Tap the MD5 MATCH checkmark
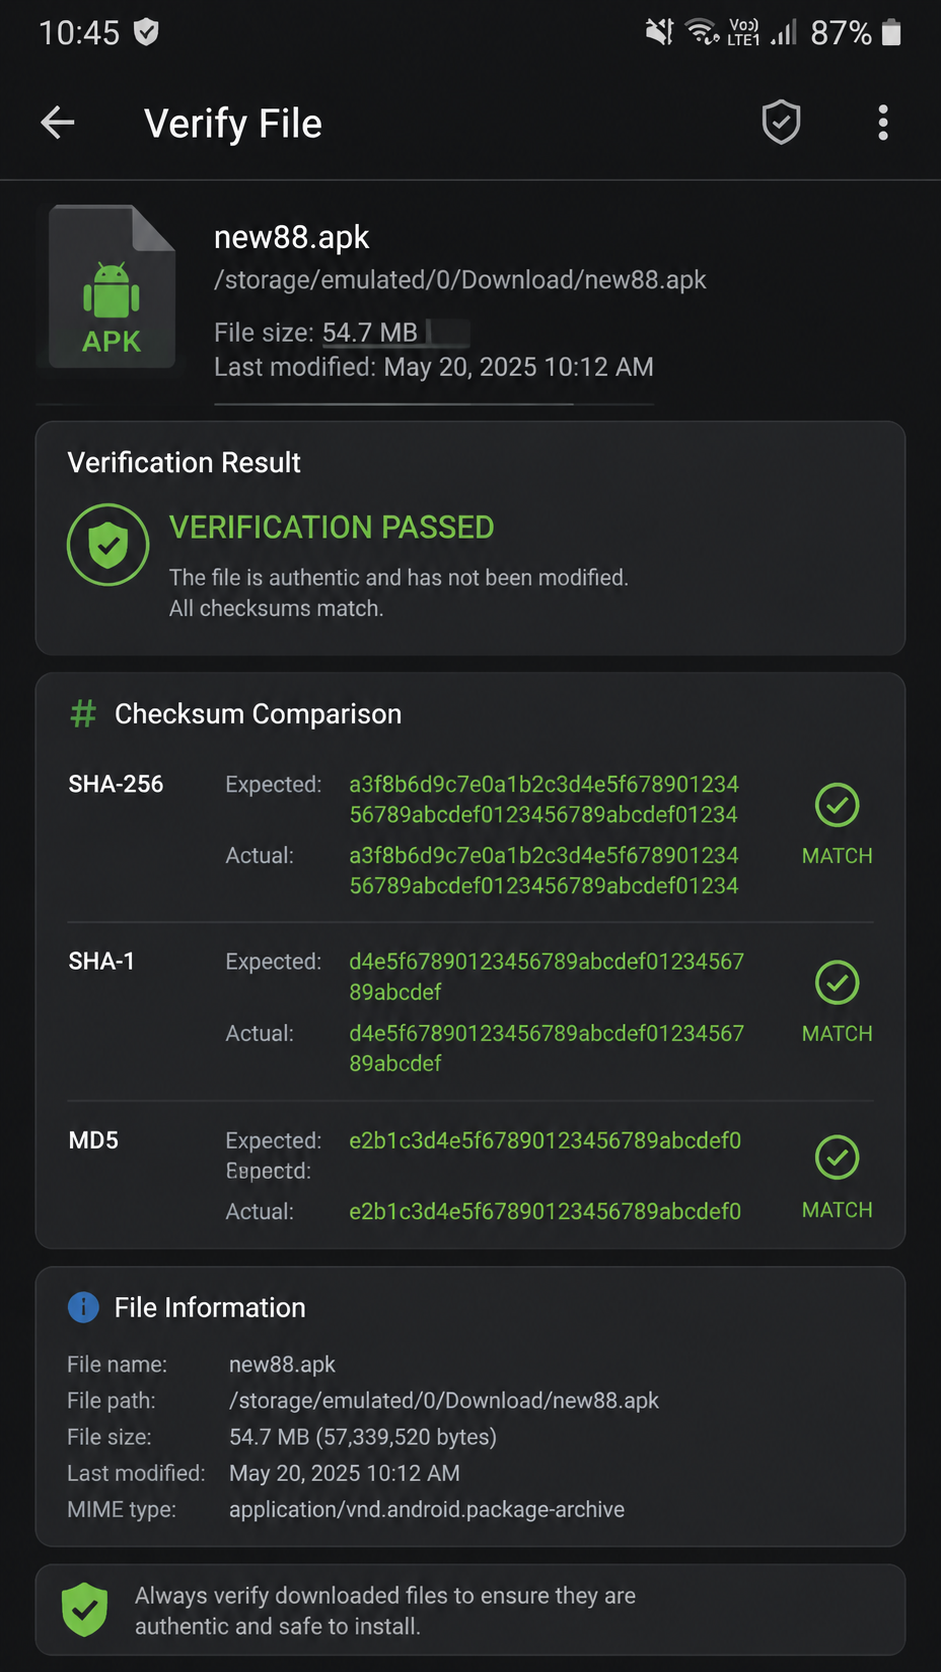The width and height of the screenshot is (941, 1672). 837,1158
